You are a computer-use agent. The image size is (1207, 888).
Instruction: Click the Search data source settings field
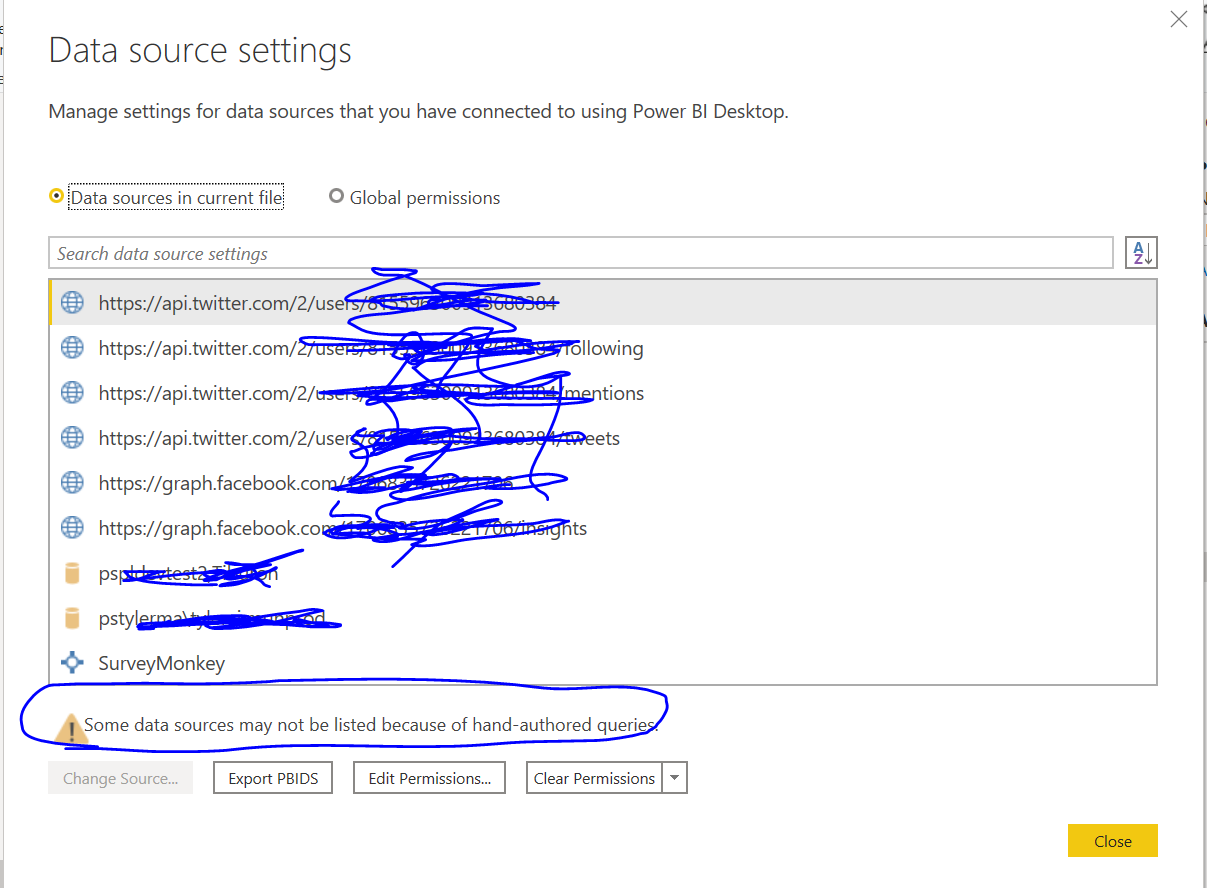580,253
